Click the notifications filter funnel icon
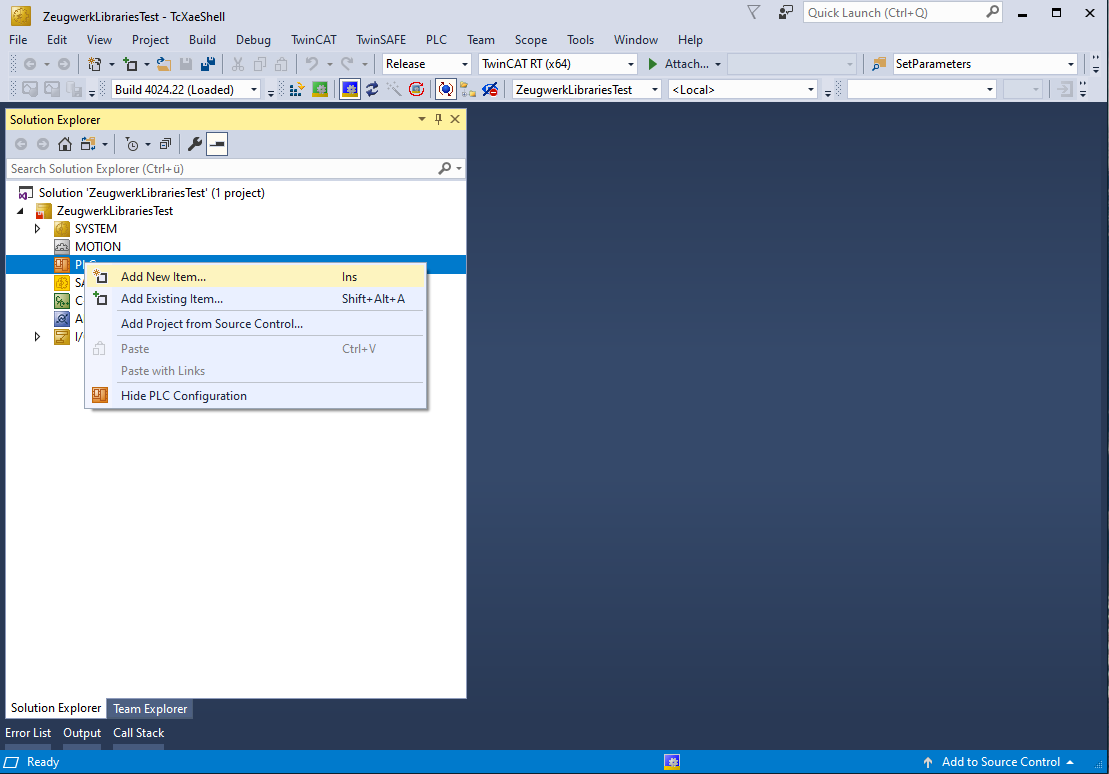Screen dimensions: 1109x774 [754, 12]
